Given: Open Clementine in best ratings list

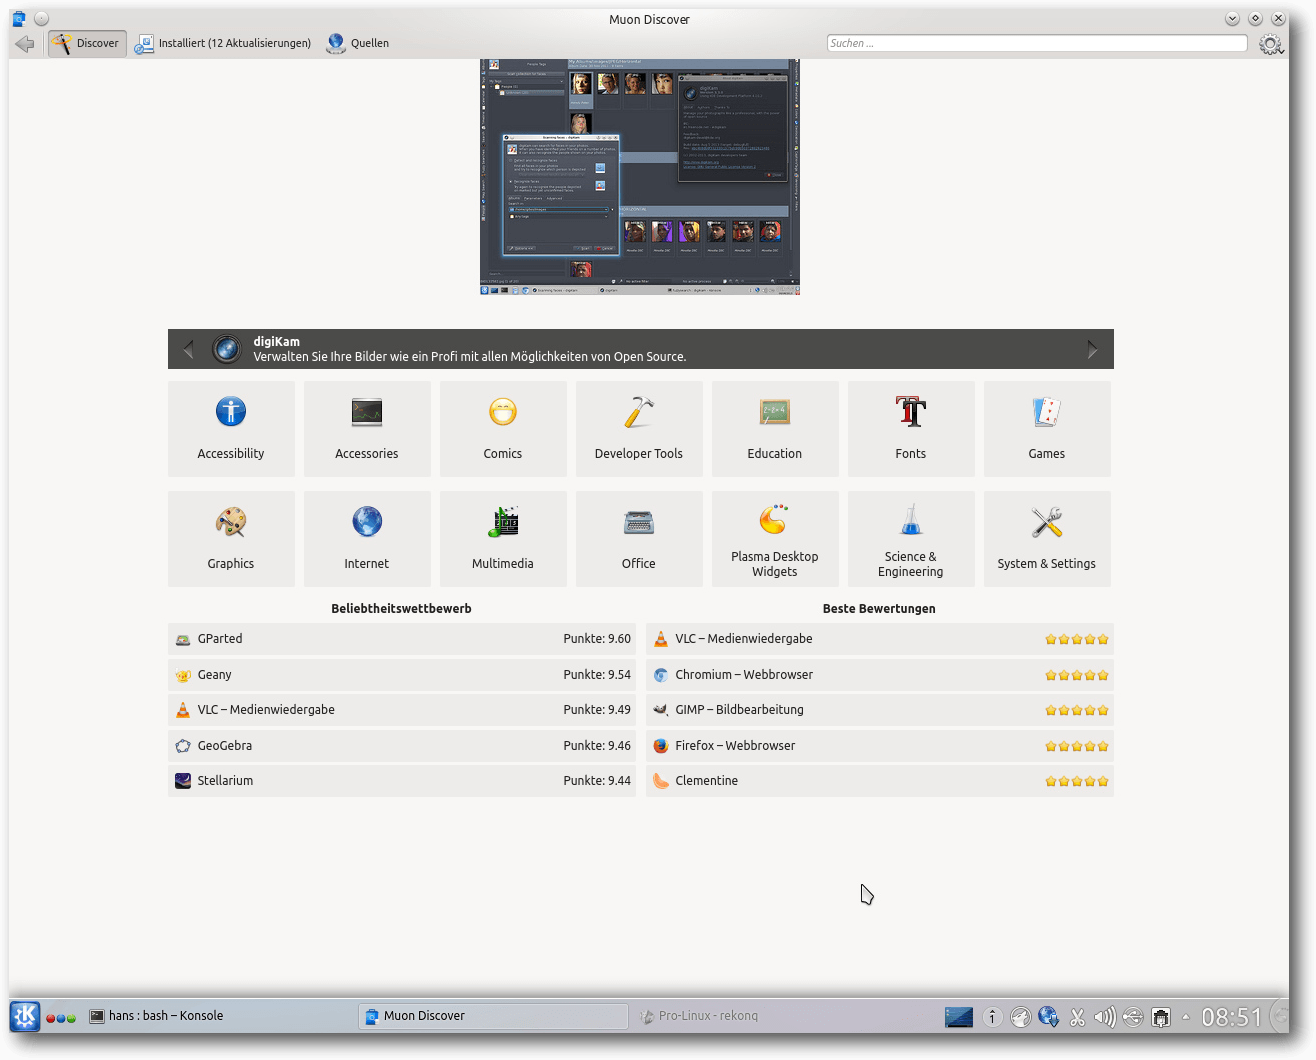Looking at the screenshot, I should [x=880, y=781].
